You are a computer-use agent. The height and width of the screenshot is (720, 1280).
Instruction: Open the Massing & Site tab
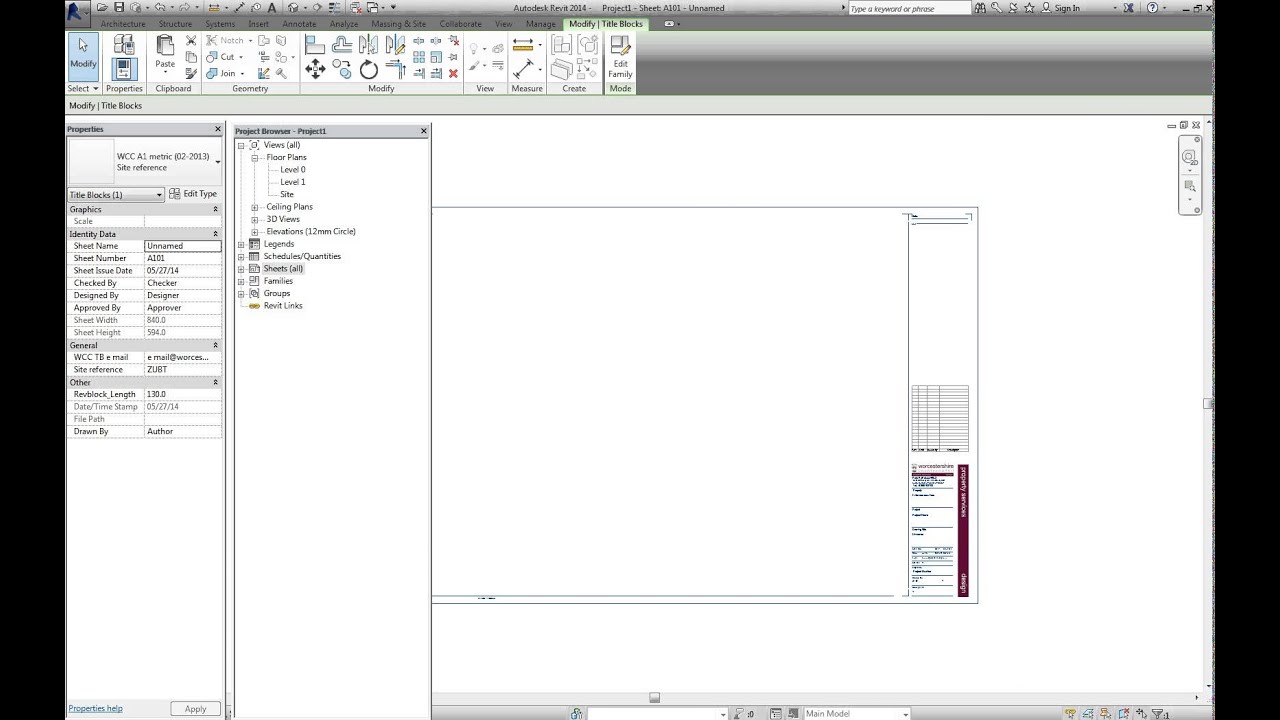pyautogui.click(x=398, y=24)
